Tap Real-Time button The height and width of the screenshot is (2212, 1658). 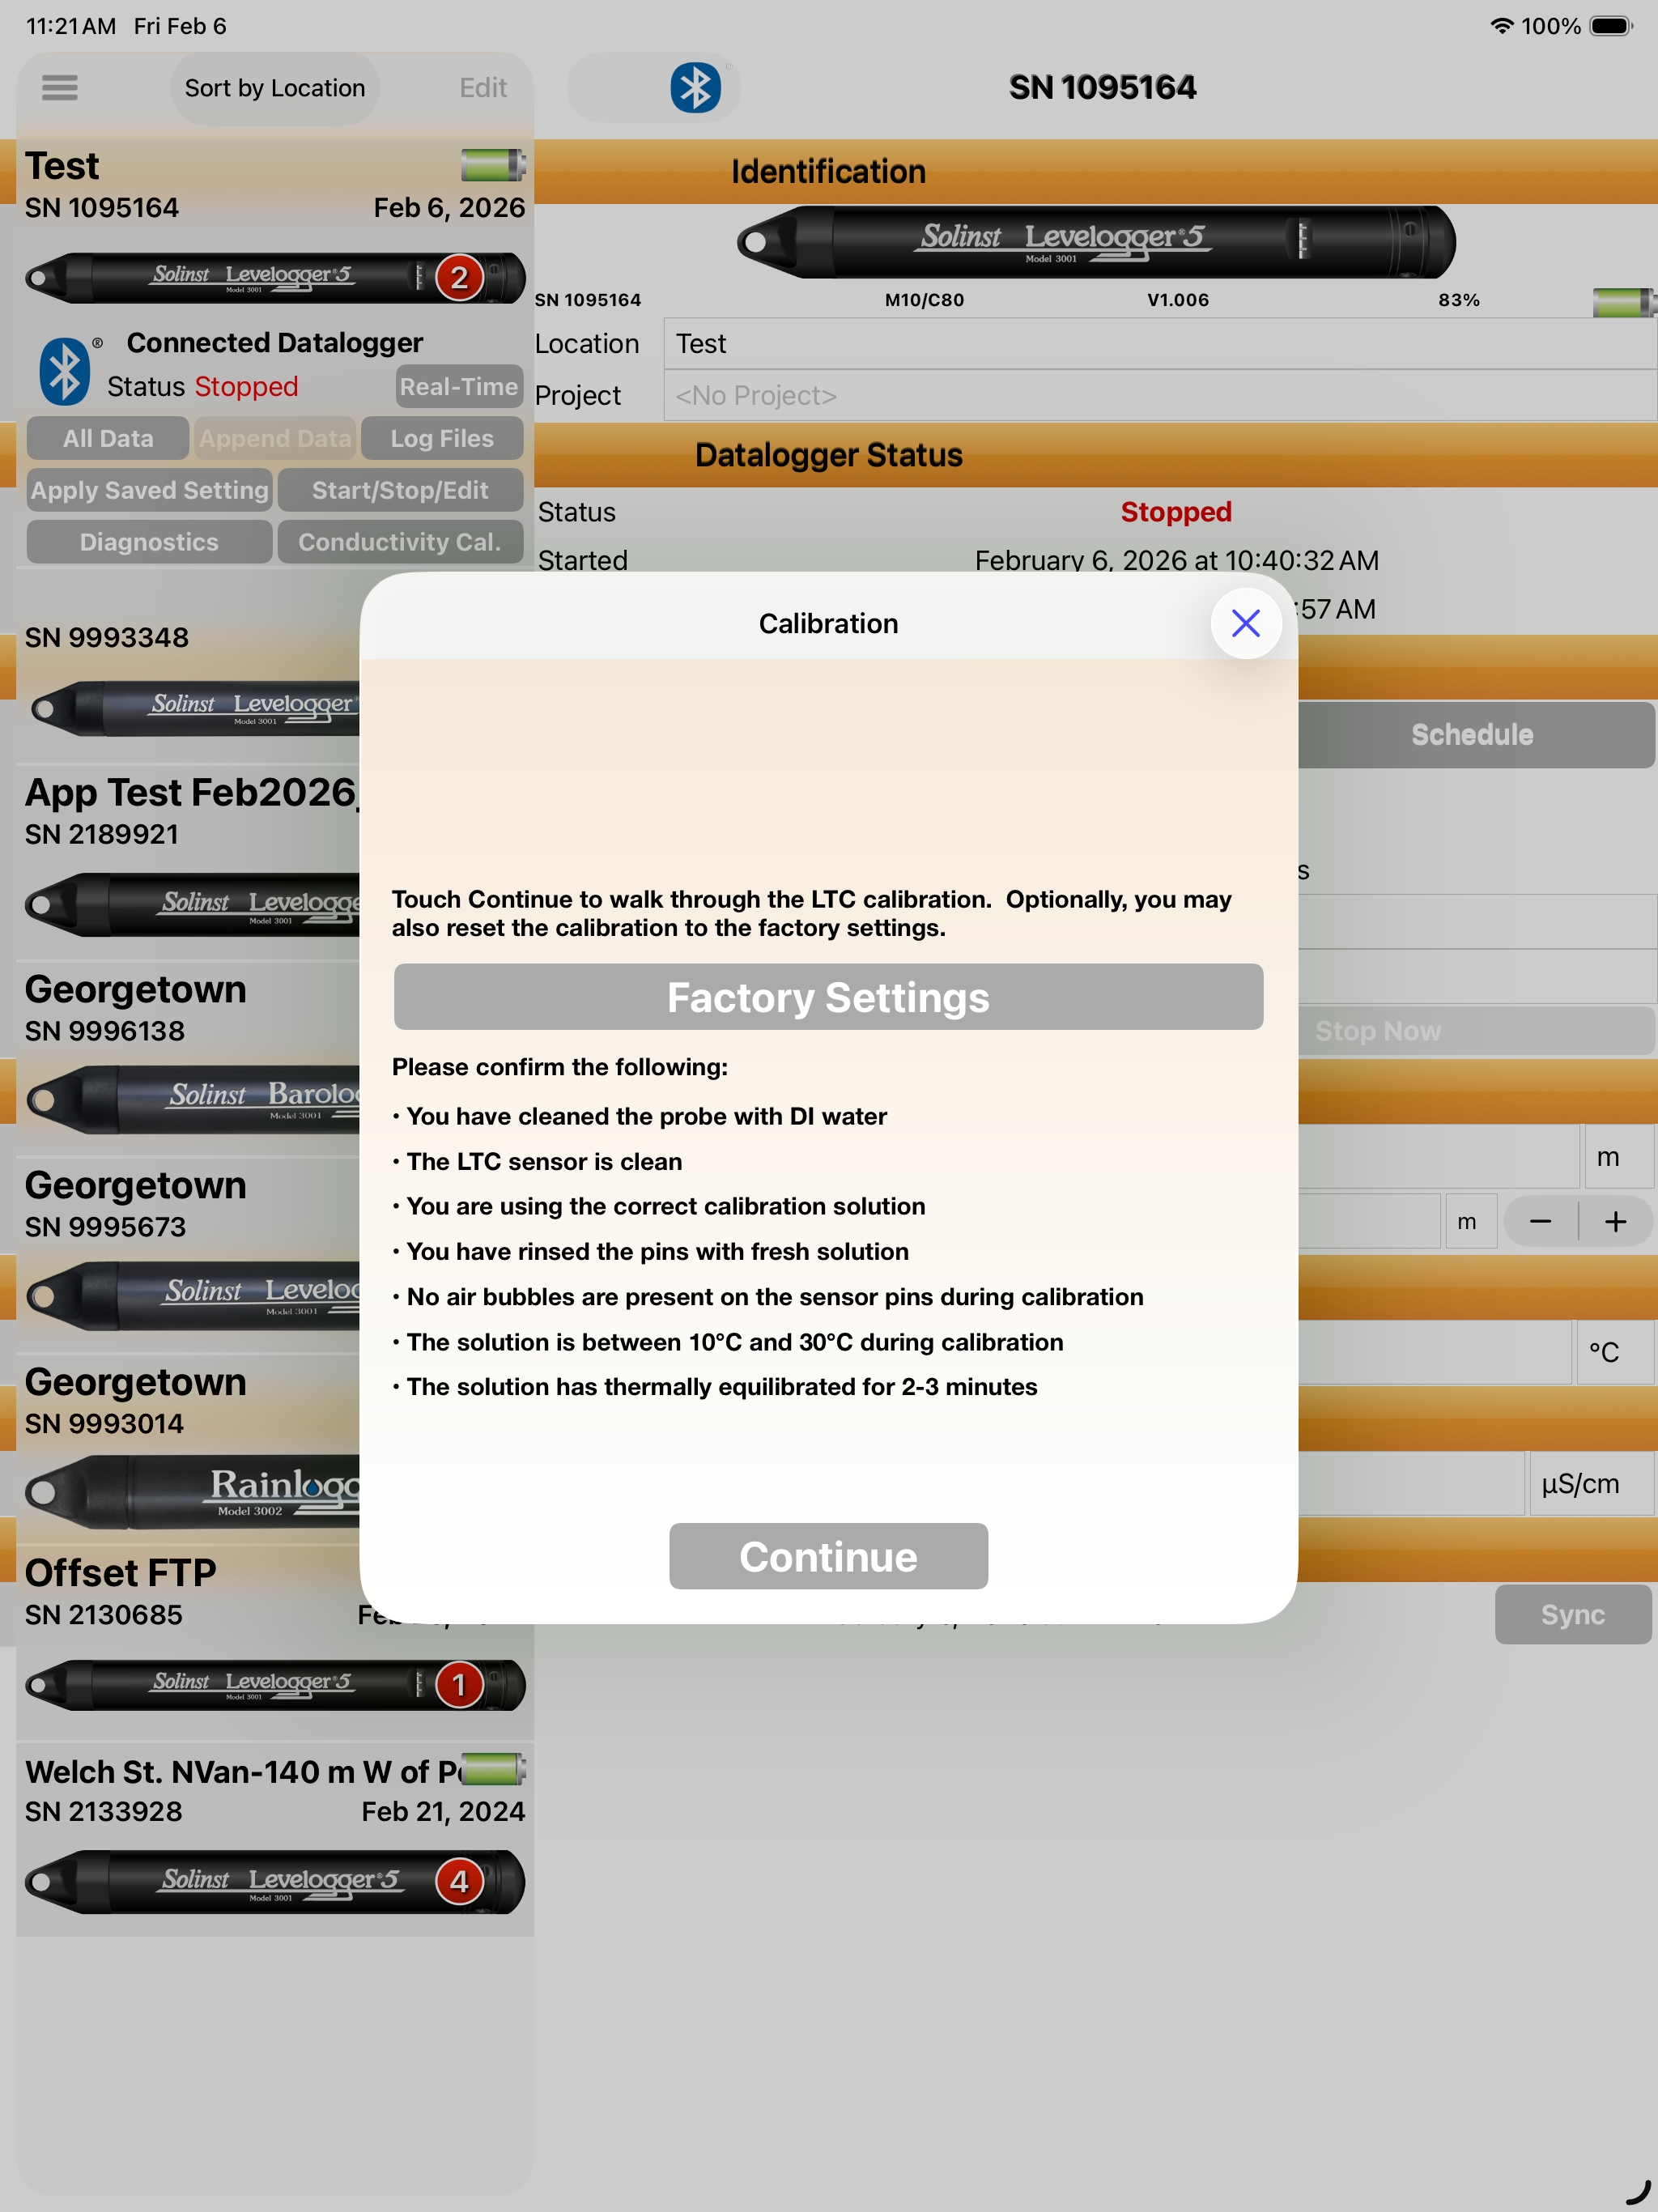[x=459, y=387]
